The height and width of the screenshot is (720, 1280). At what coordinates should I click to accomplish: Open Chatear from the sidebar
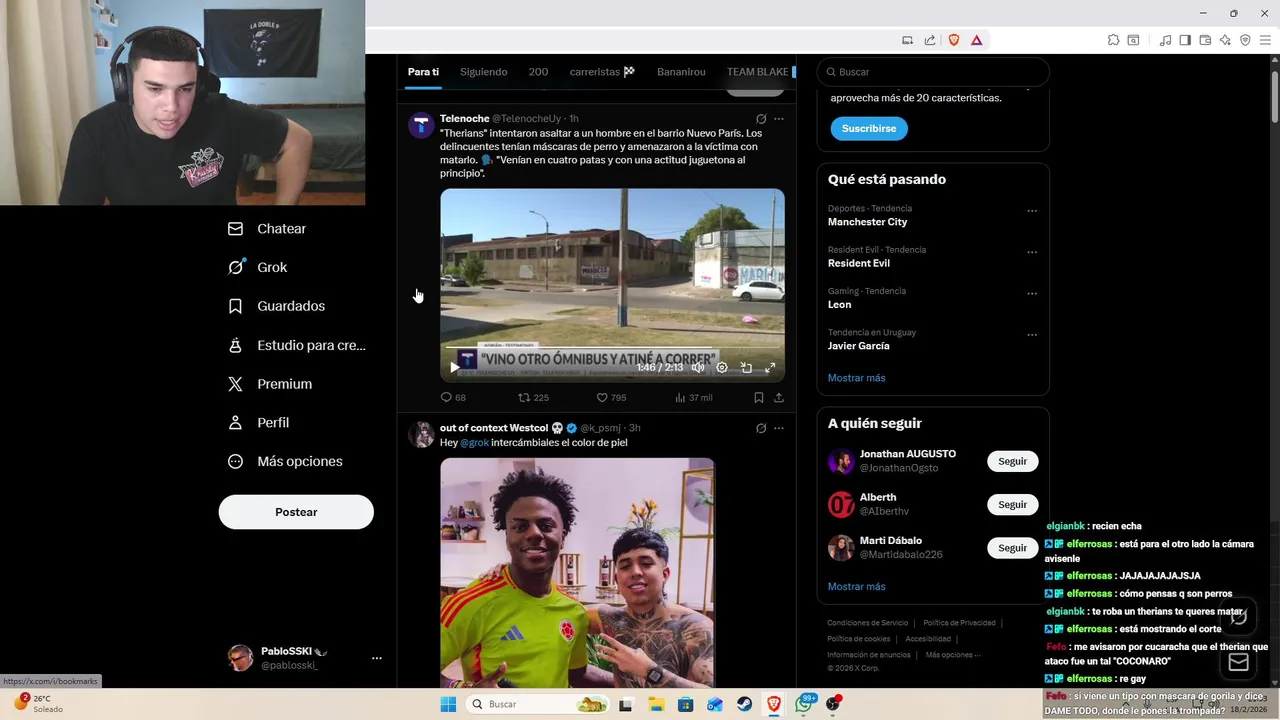266,229
